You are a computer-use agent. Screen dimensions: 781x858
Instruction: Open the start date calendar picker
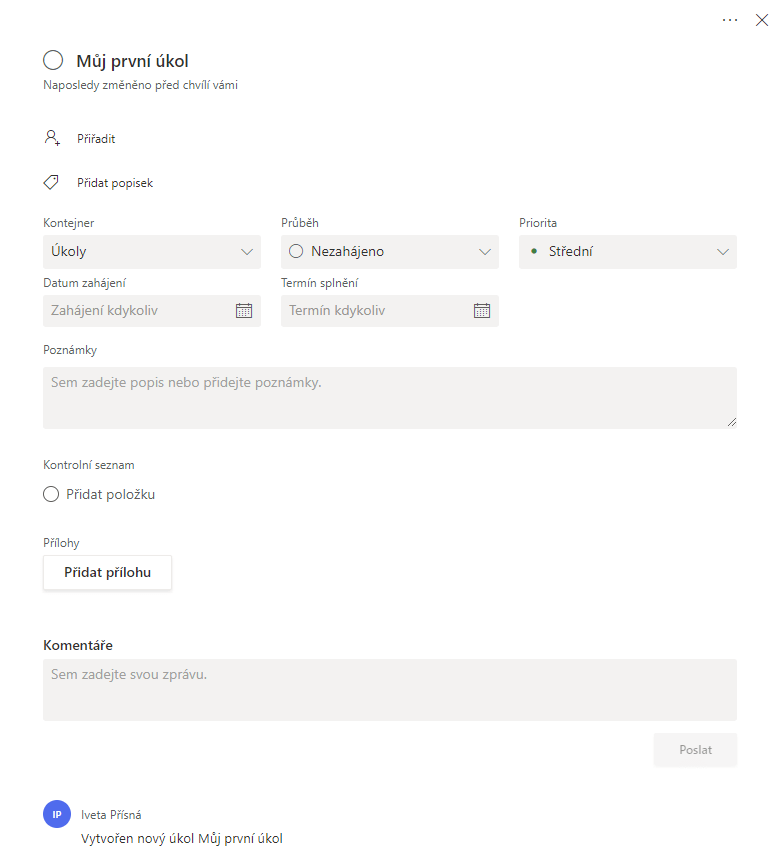click(x=244, y=311)
